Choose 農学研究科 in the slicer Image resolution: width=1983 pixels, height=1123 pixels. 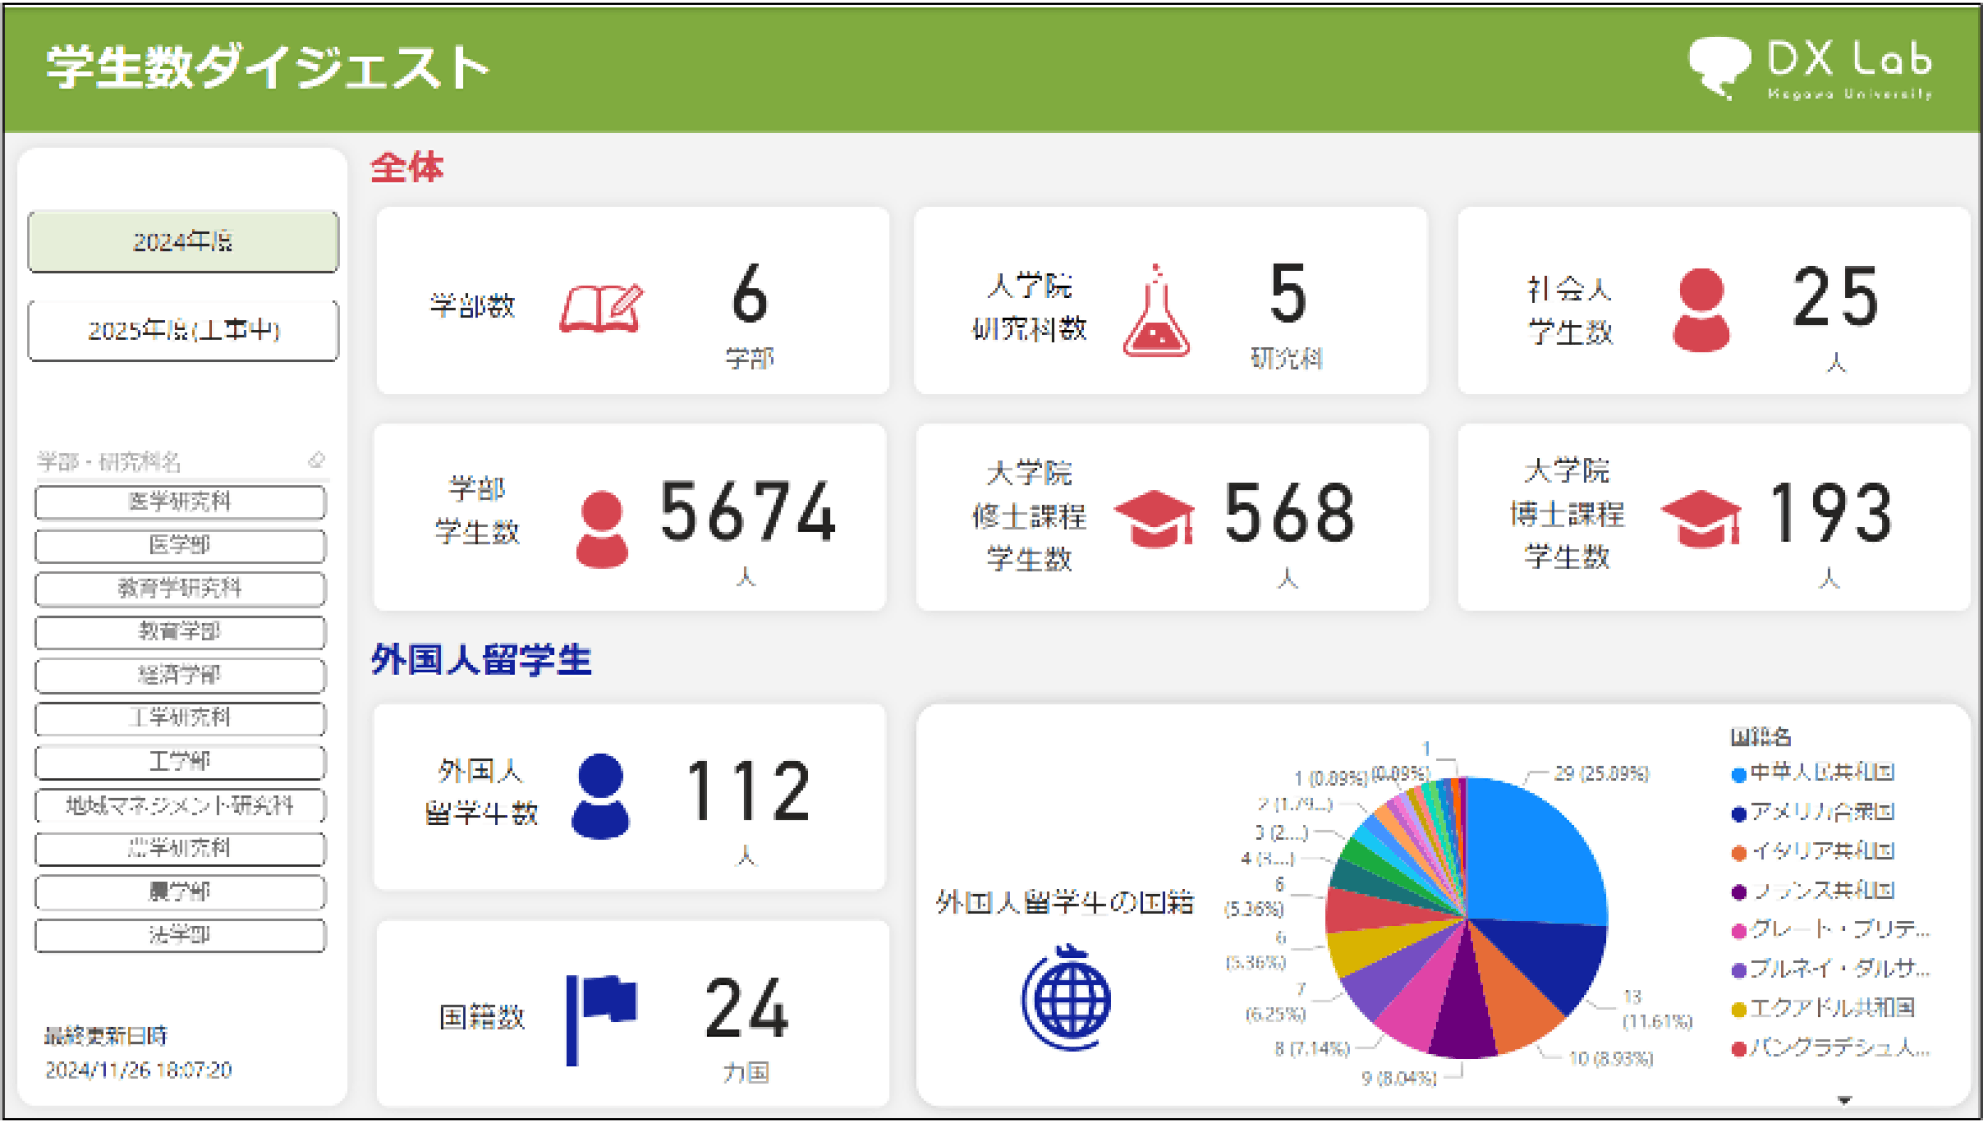180,848
